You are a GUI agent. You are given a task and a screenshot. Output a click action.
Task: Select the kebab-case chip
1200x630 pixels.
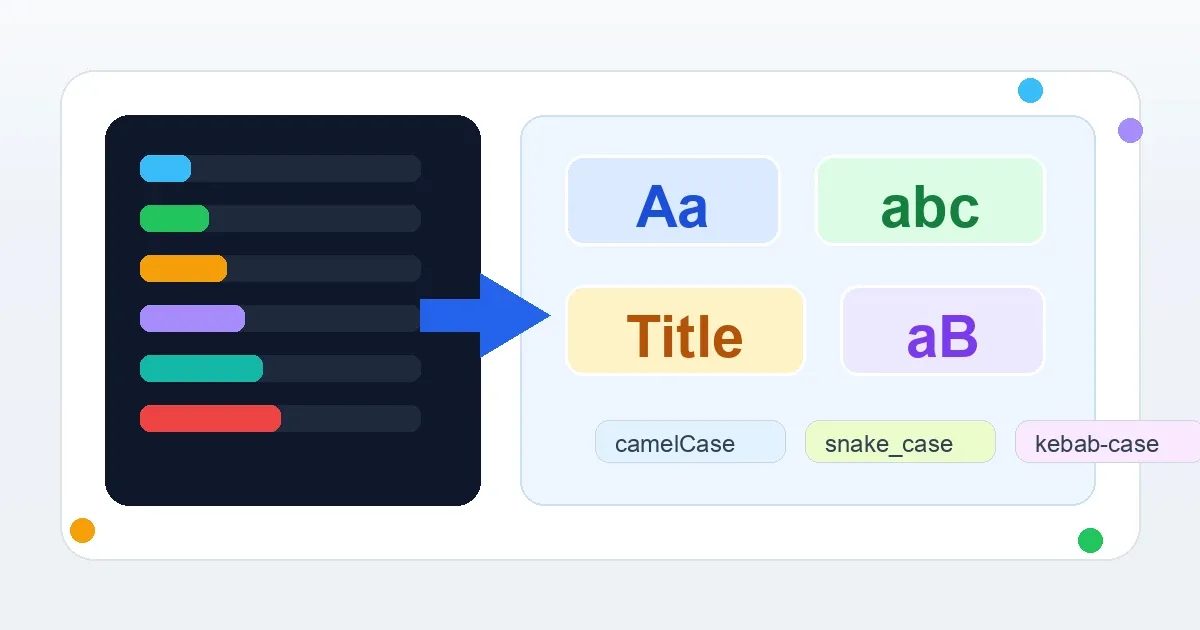click(1107, 442)
